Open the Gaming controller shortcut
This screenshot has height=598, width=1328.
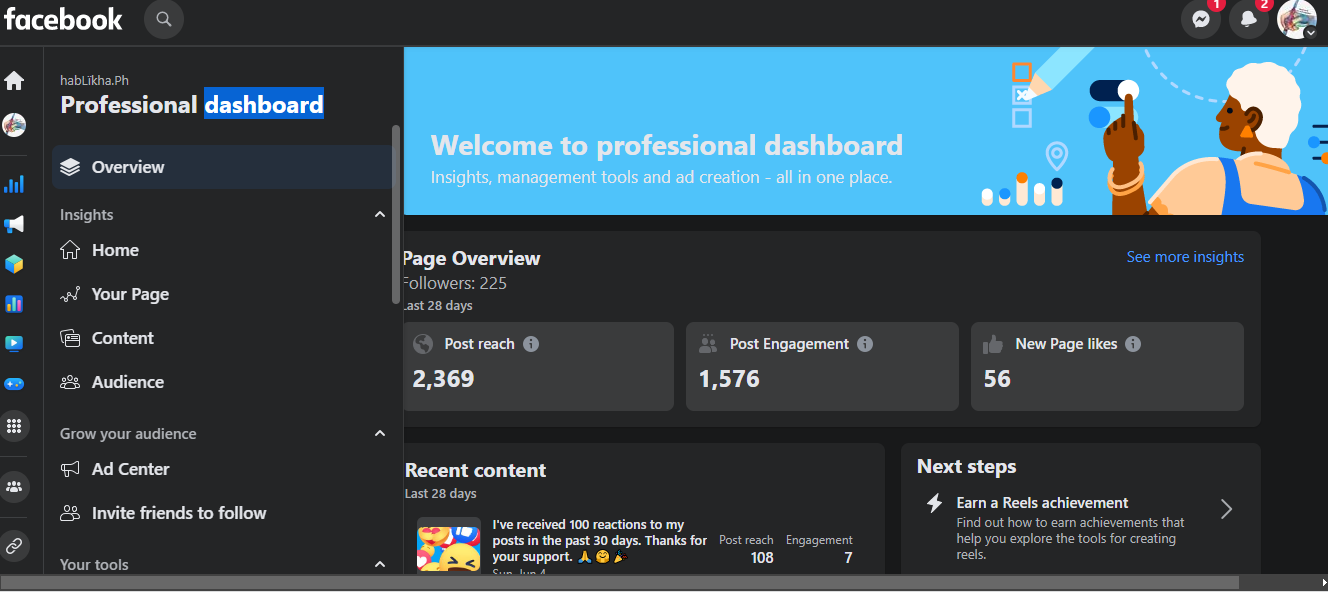pos(14,383)
